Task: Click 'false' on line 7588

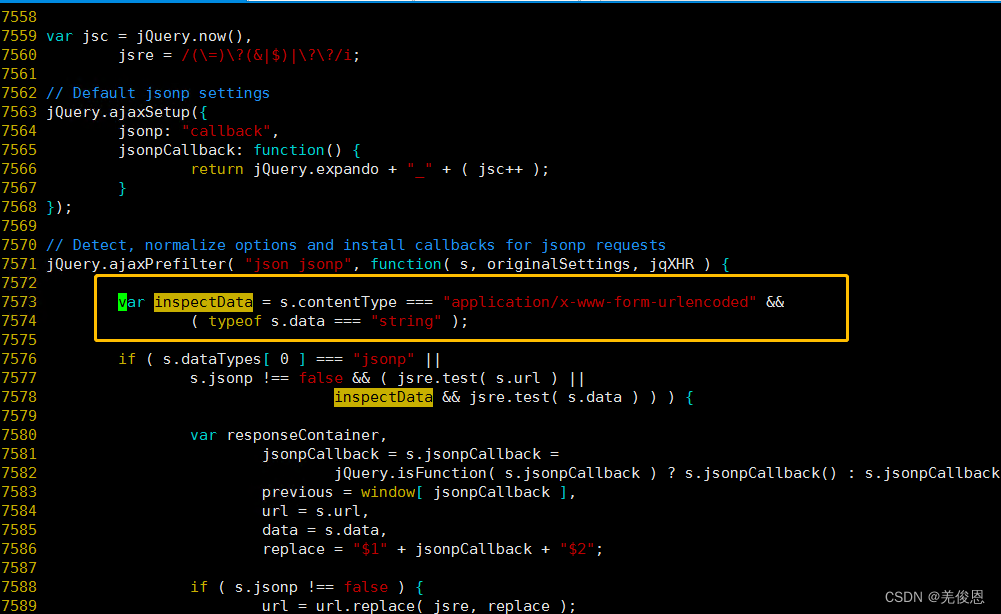Action: coord(366,587)
